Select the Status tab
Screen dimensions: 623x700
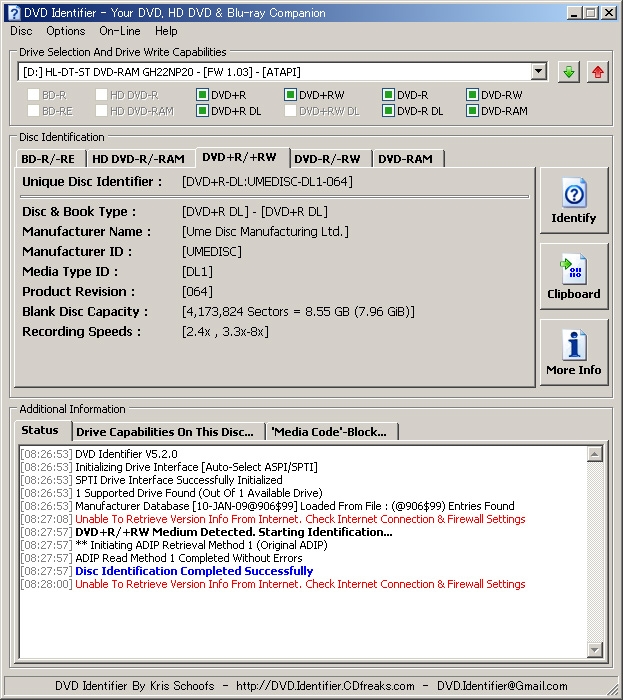[x=41, y=430]
